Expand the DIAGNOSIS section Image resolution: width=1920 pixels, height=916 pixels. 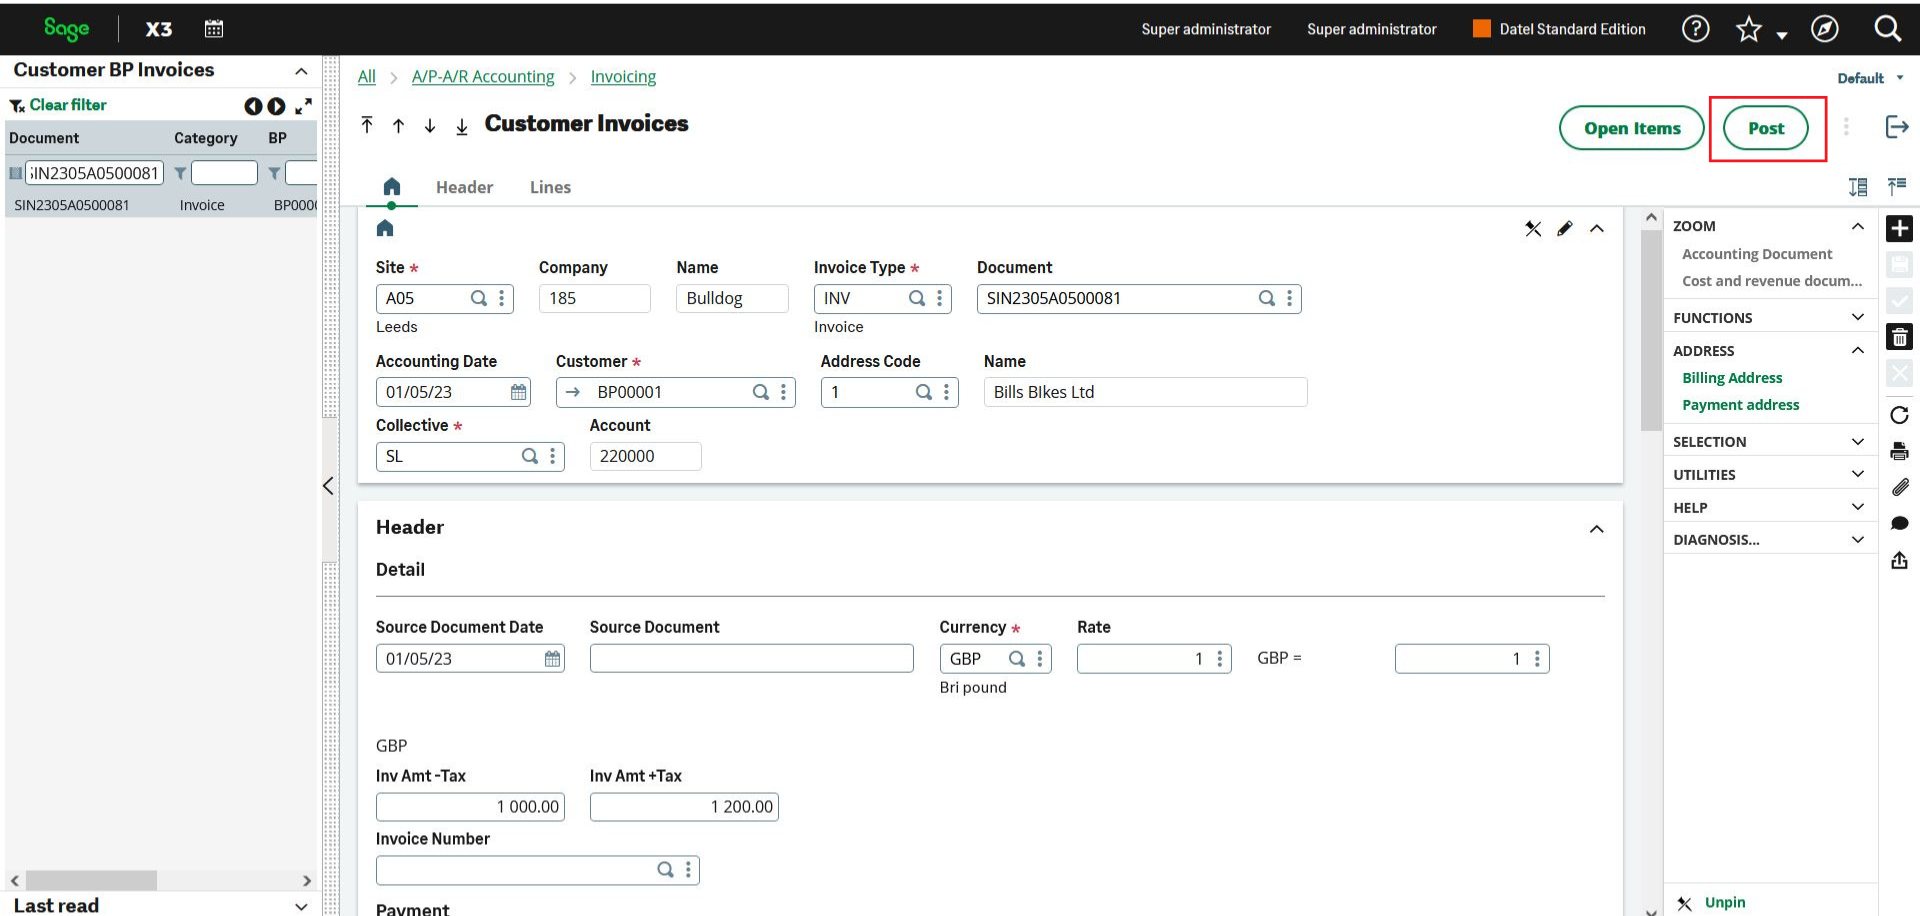pyautogui.click(x=1857, y=539)
